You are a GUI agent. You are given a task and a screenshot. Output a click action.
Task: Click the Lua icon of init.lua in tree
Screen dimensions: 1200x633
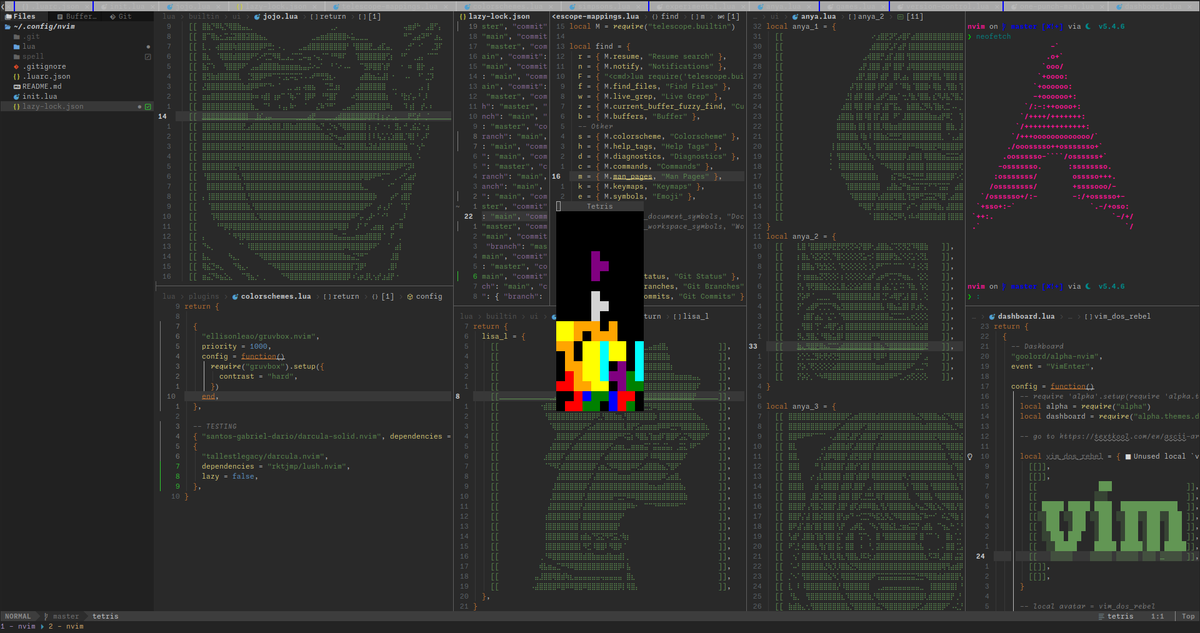coord(16,97)
